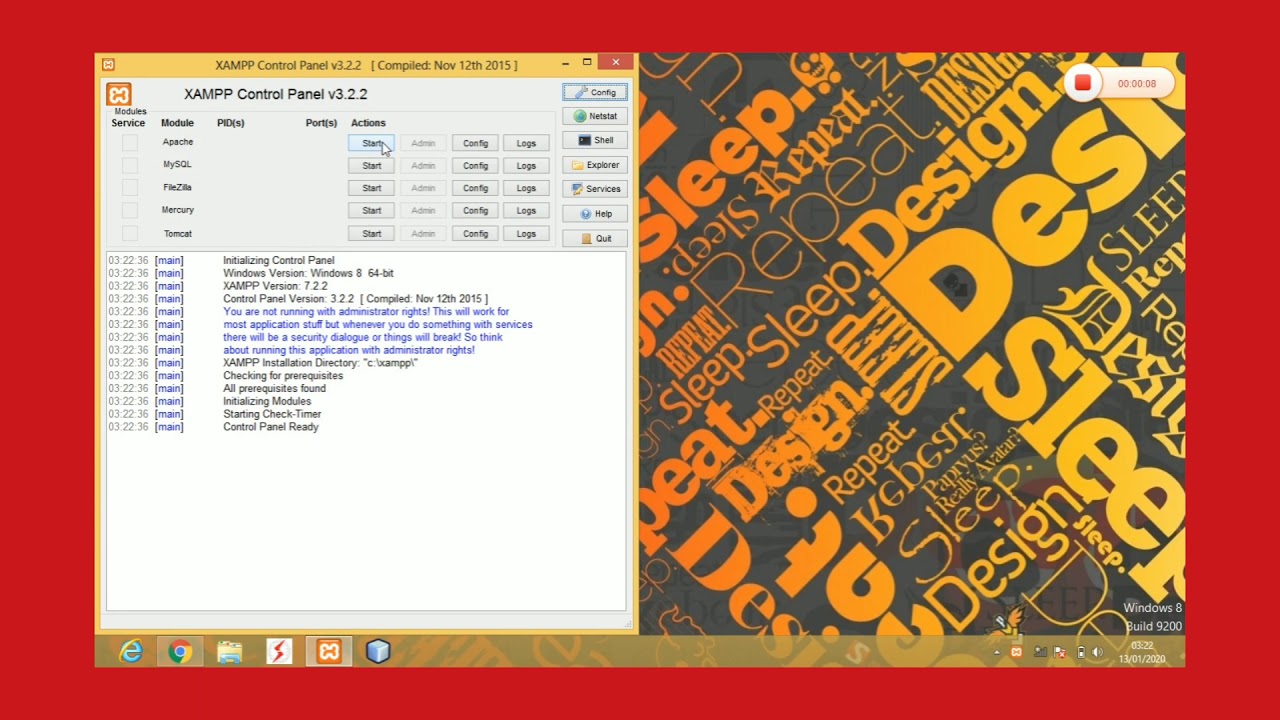Screen dimensions: 1280x720
Task: Toggle the Mercury service checkbox
Action: tap(130, 210)
